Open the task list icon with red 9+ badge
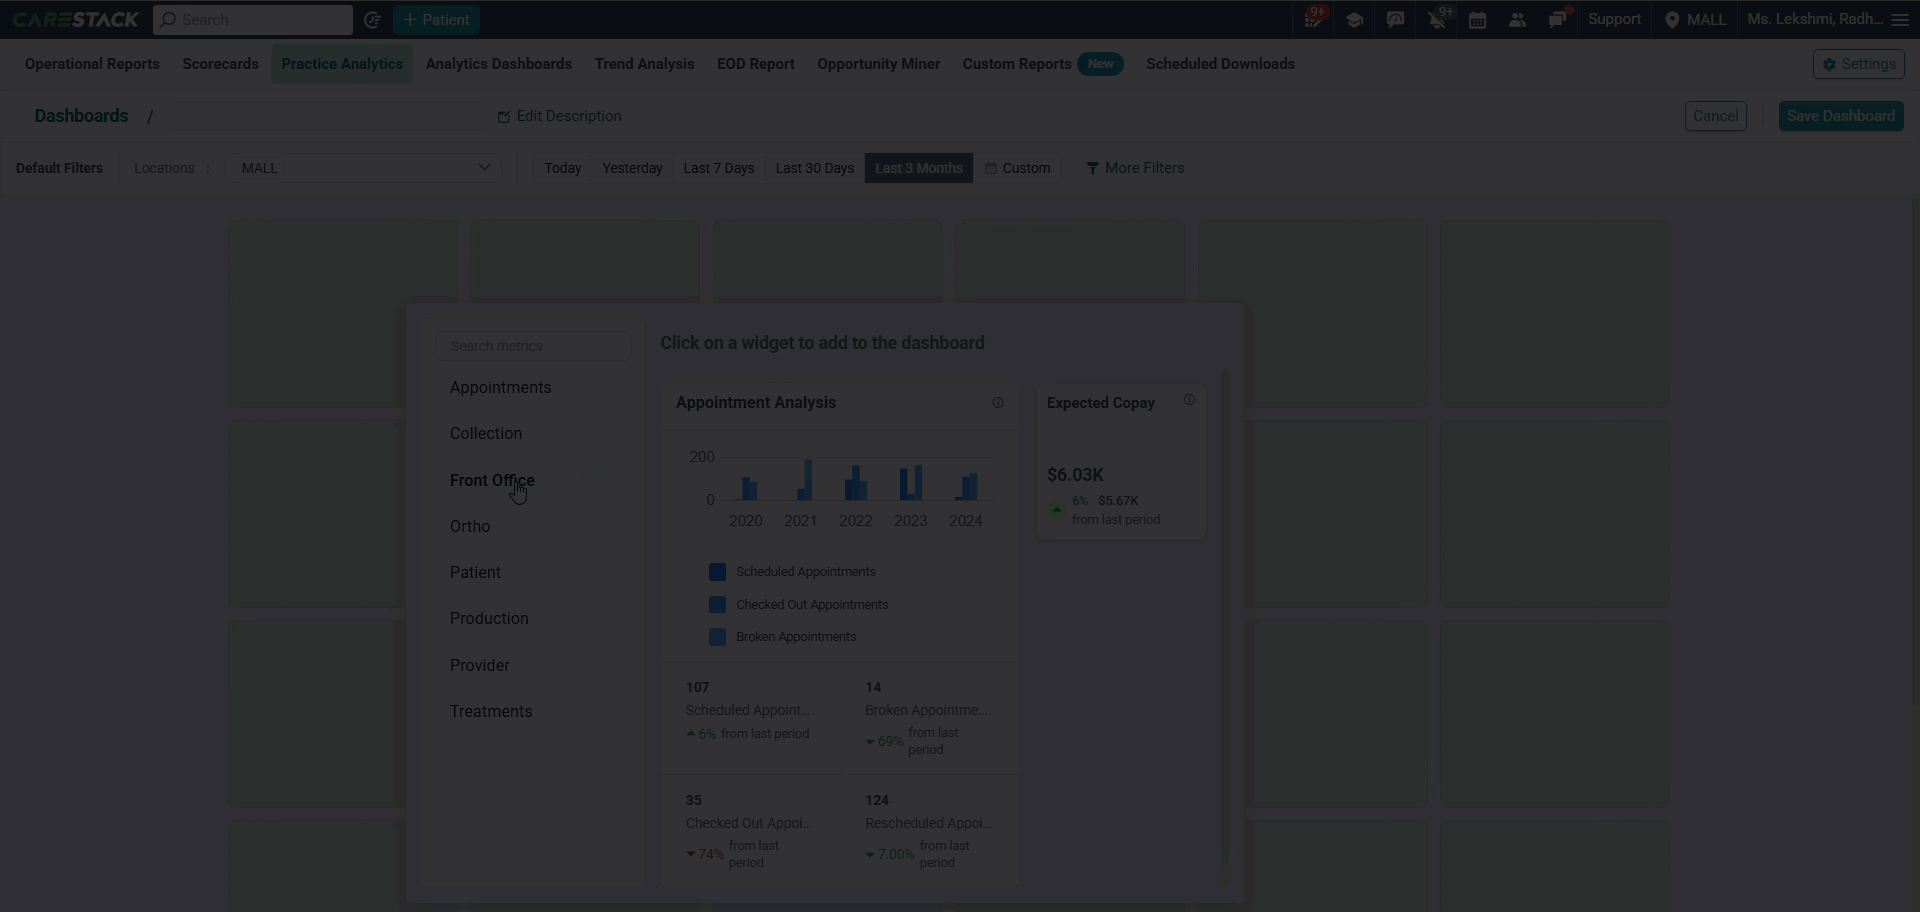The width and height of the screenshot is (1920, 912). point(1314,20)
